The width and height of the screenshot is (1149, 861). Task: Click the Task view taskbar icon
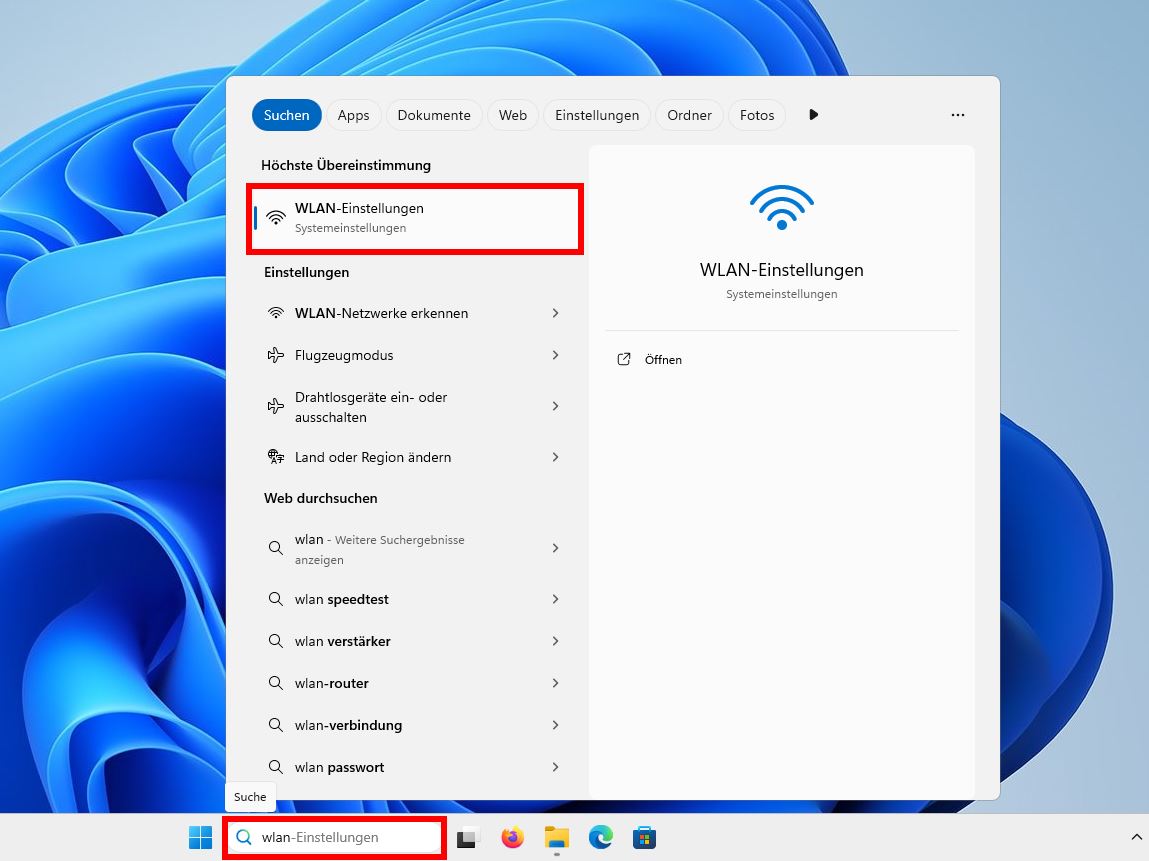coord(468,838)
